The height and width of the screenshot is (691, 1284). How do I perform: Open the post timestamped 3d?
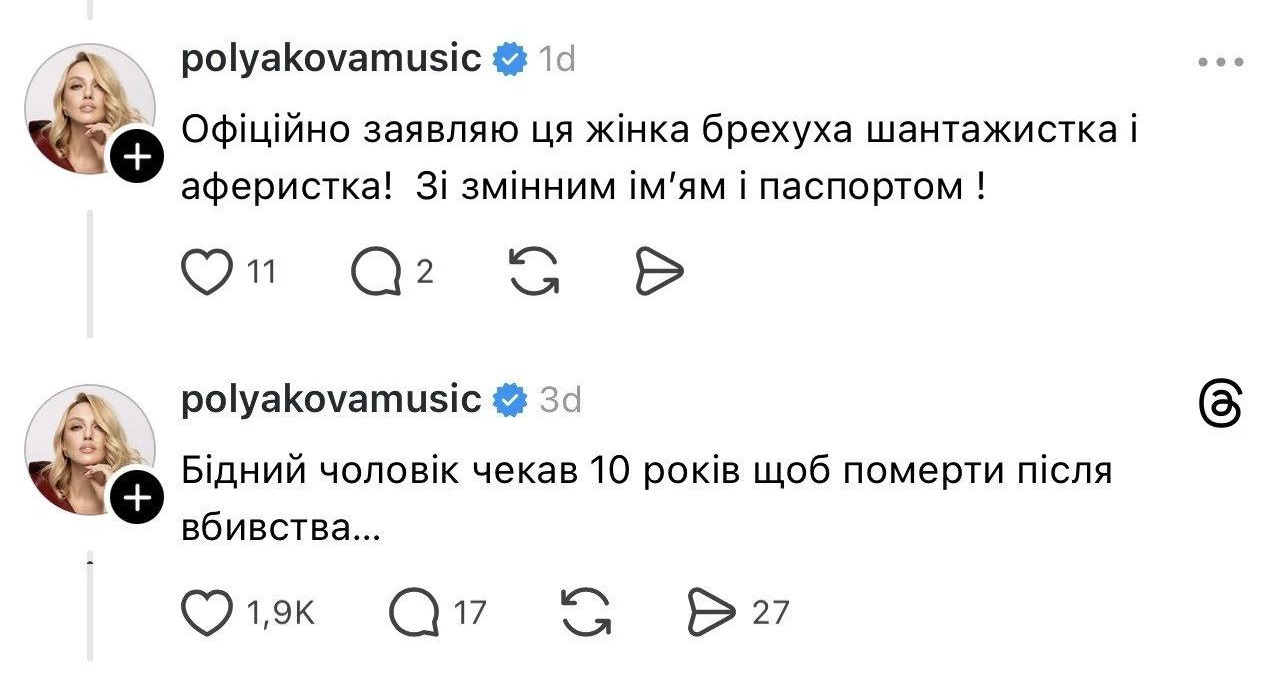point(560,401)
